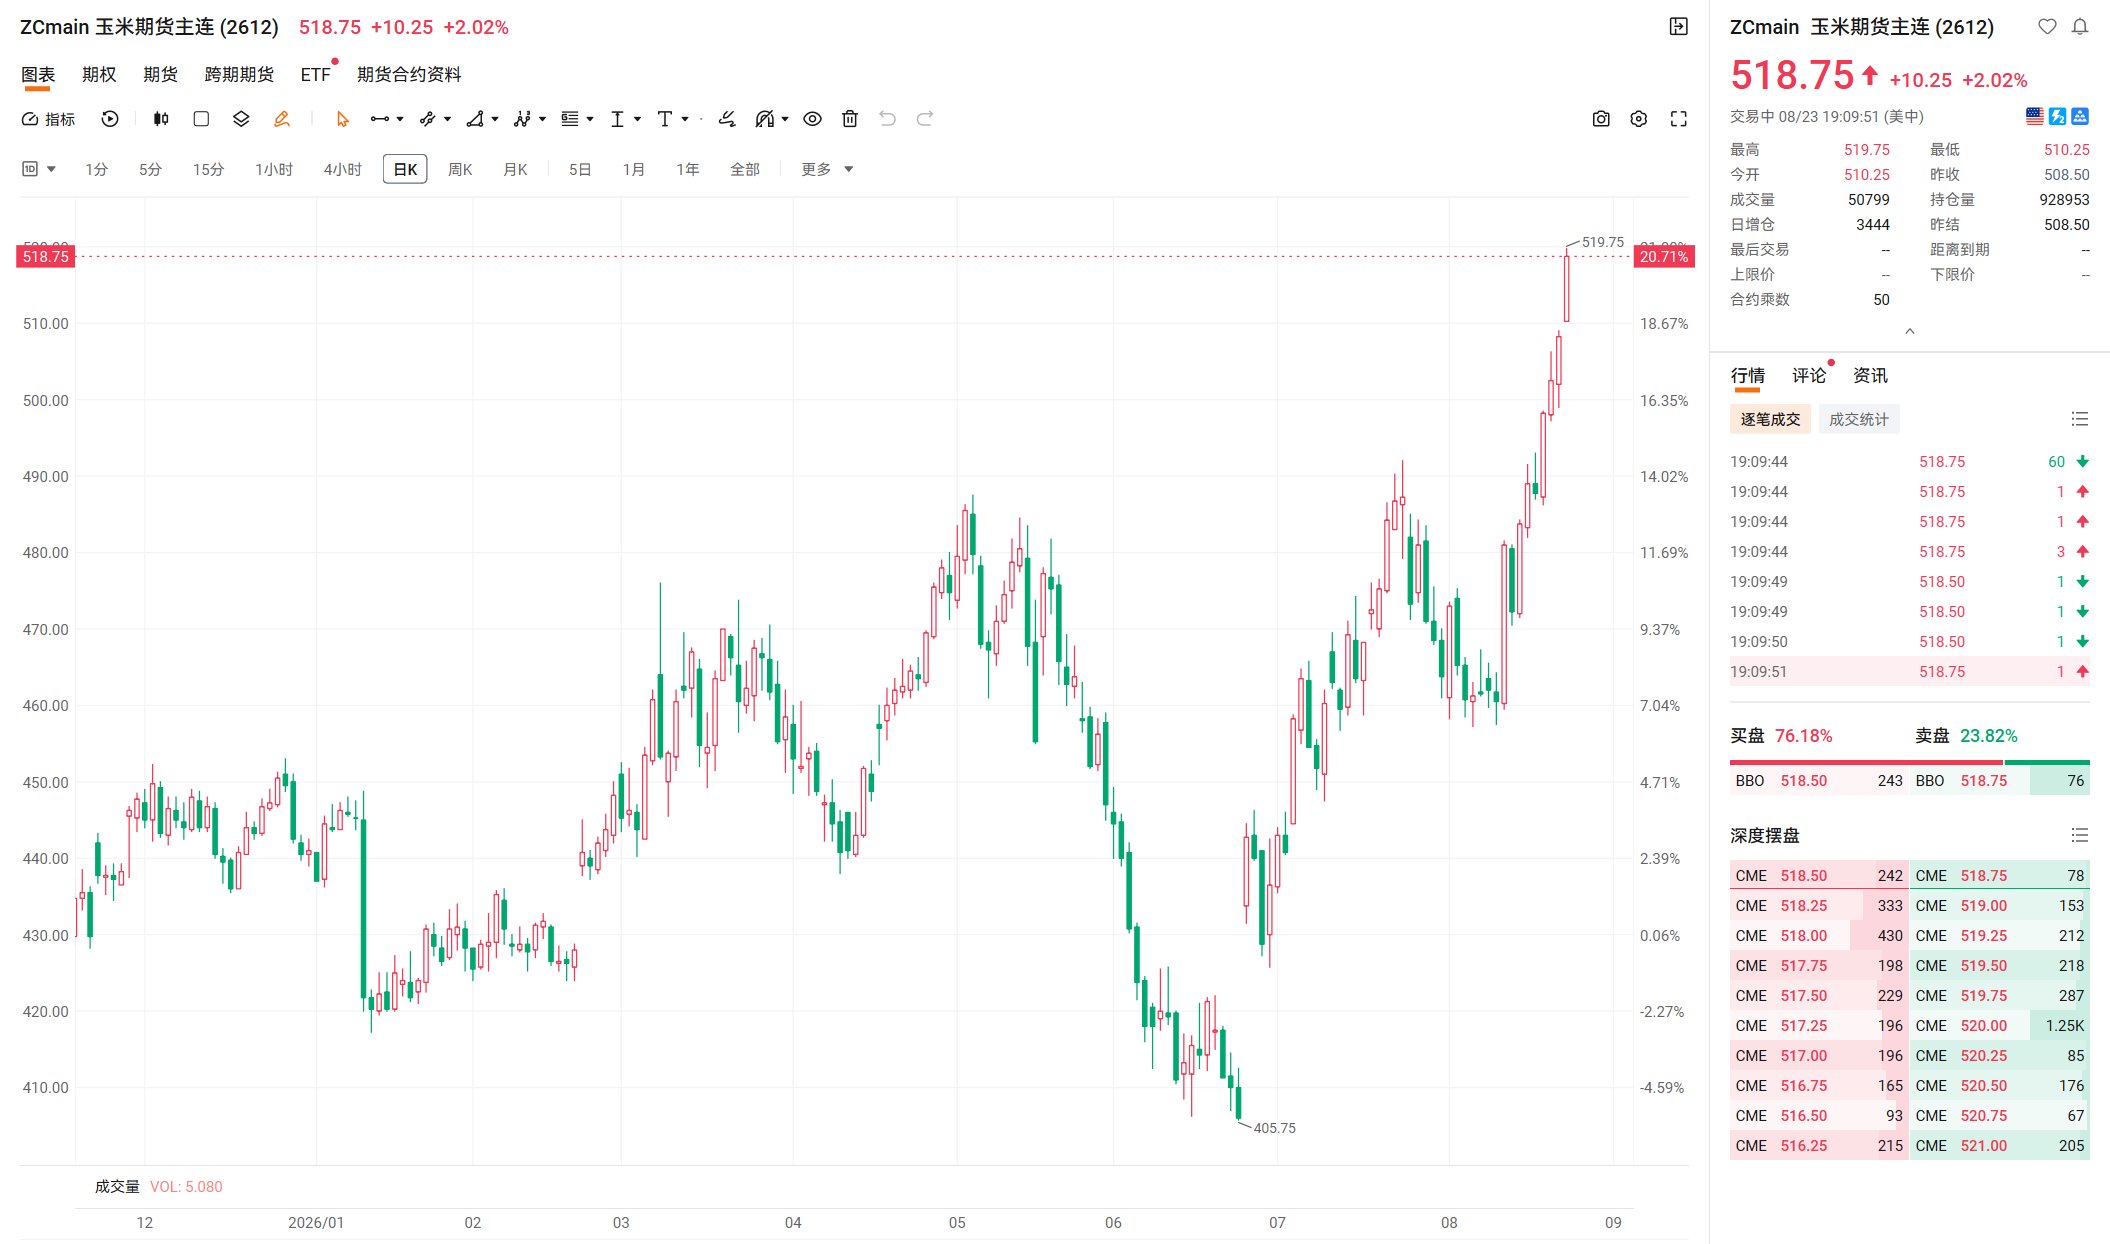Click the 成交统计 button
Viewport: 2110px width, 1244px height.
(1859, 419)
